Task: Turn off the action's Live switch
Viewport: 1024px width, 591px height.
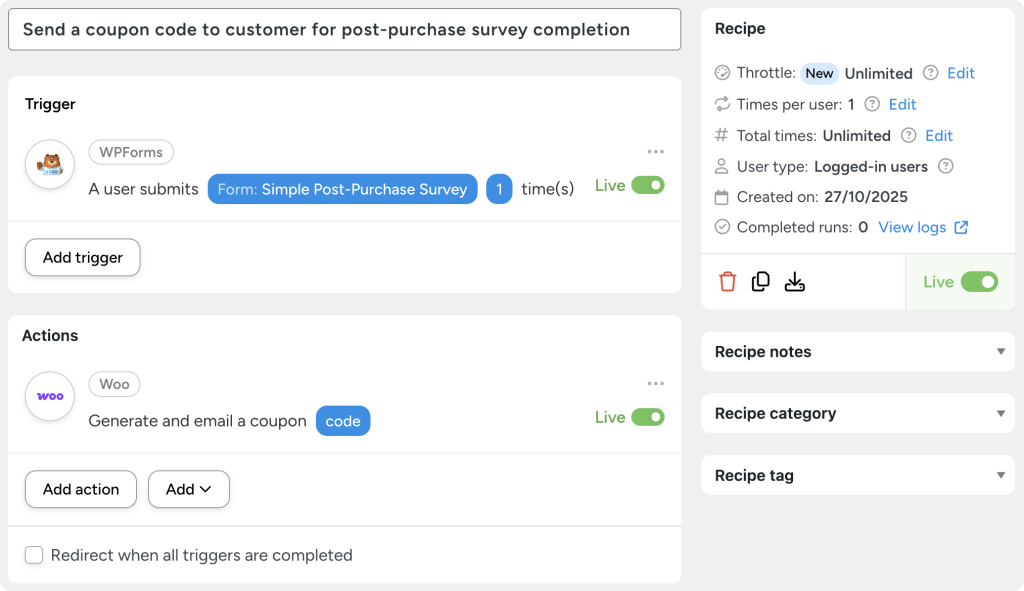Action: tap(649, 417)
